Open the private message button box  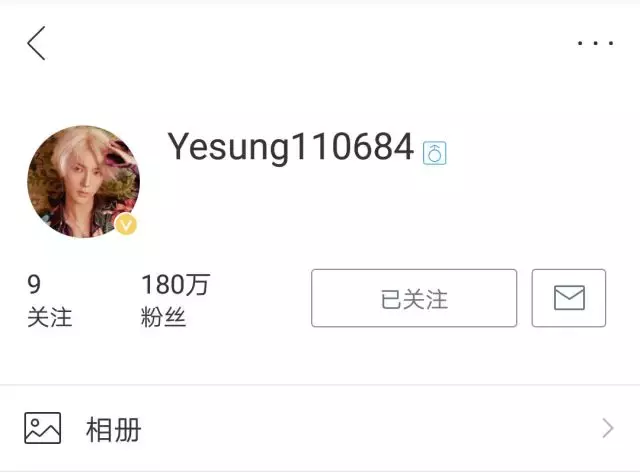(x=569, y=298)
